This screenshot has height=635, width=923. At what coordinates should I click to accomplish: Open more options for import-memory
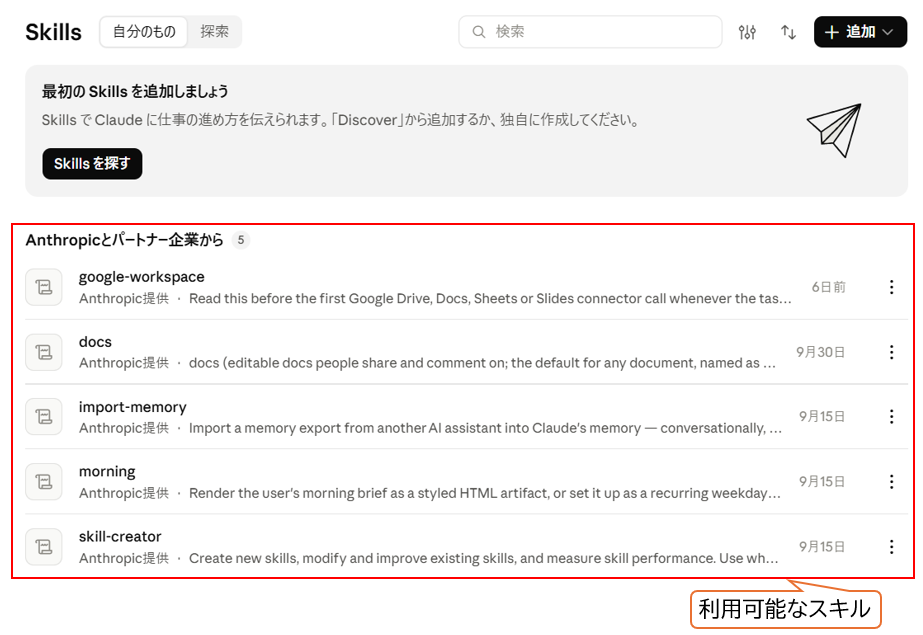click(891, 417)
